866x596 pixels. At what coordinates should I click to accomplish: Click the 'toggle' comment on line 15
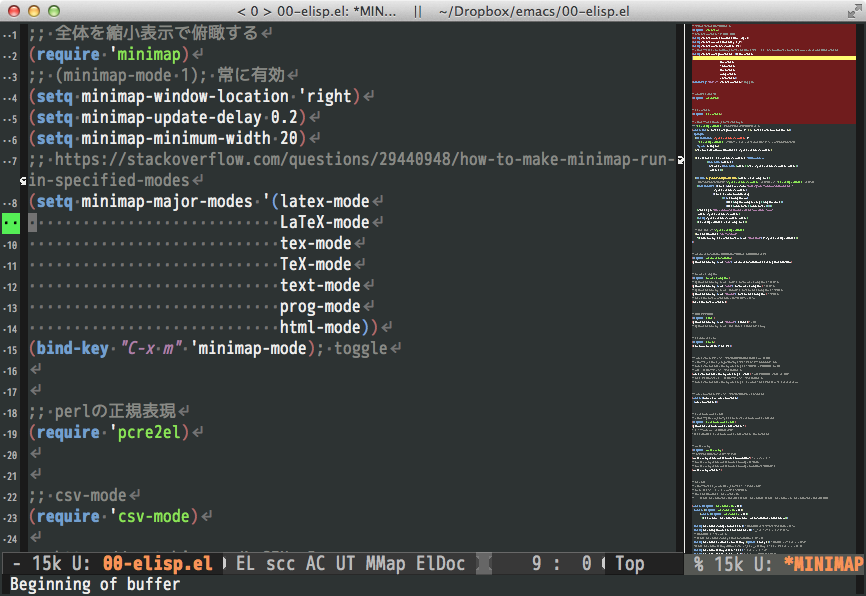coord(361,349)
